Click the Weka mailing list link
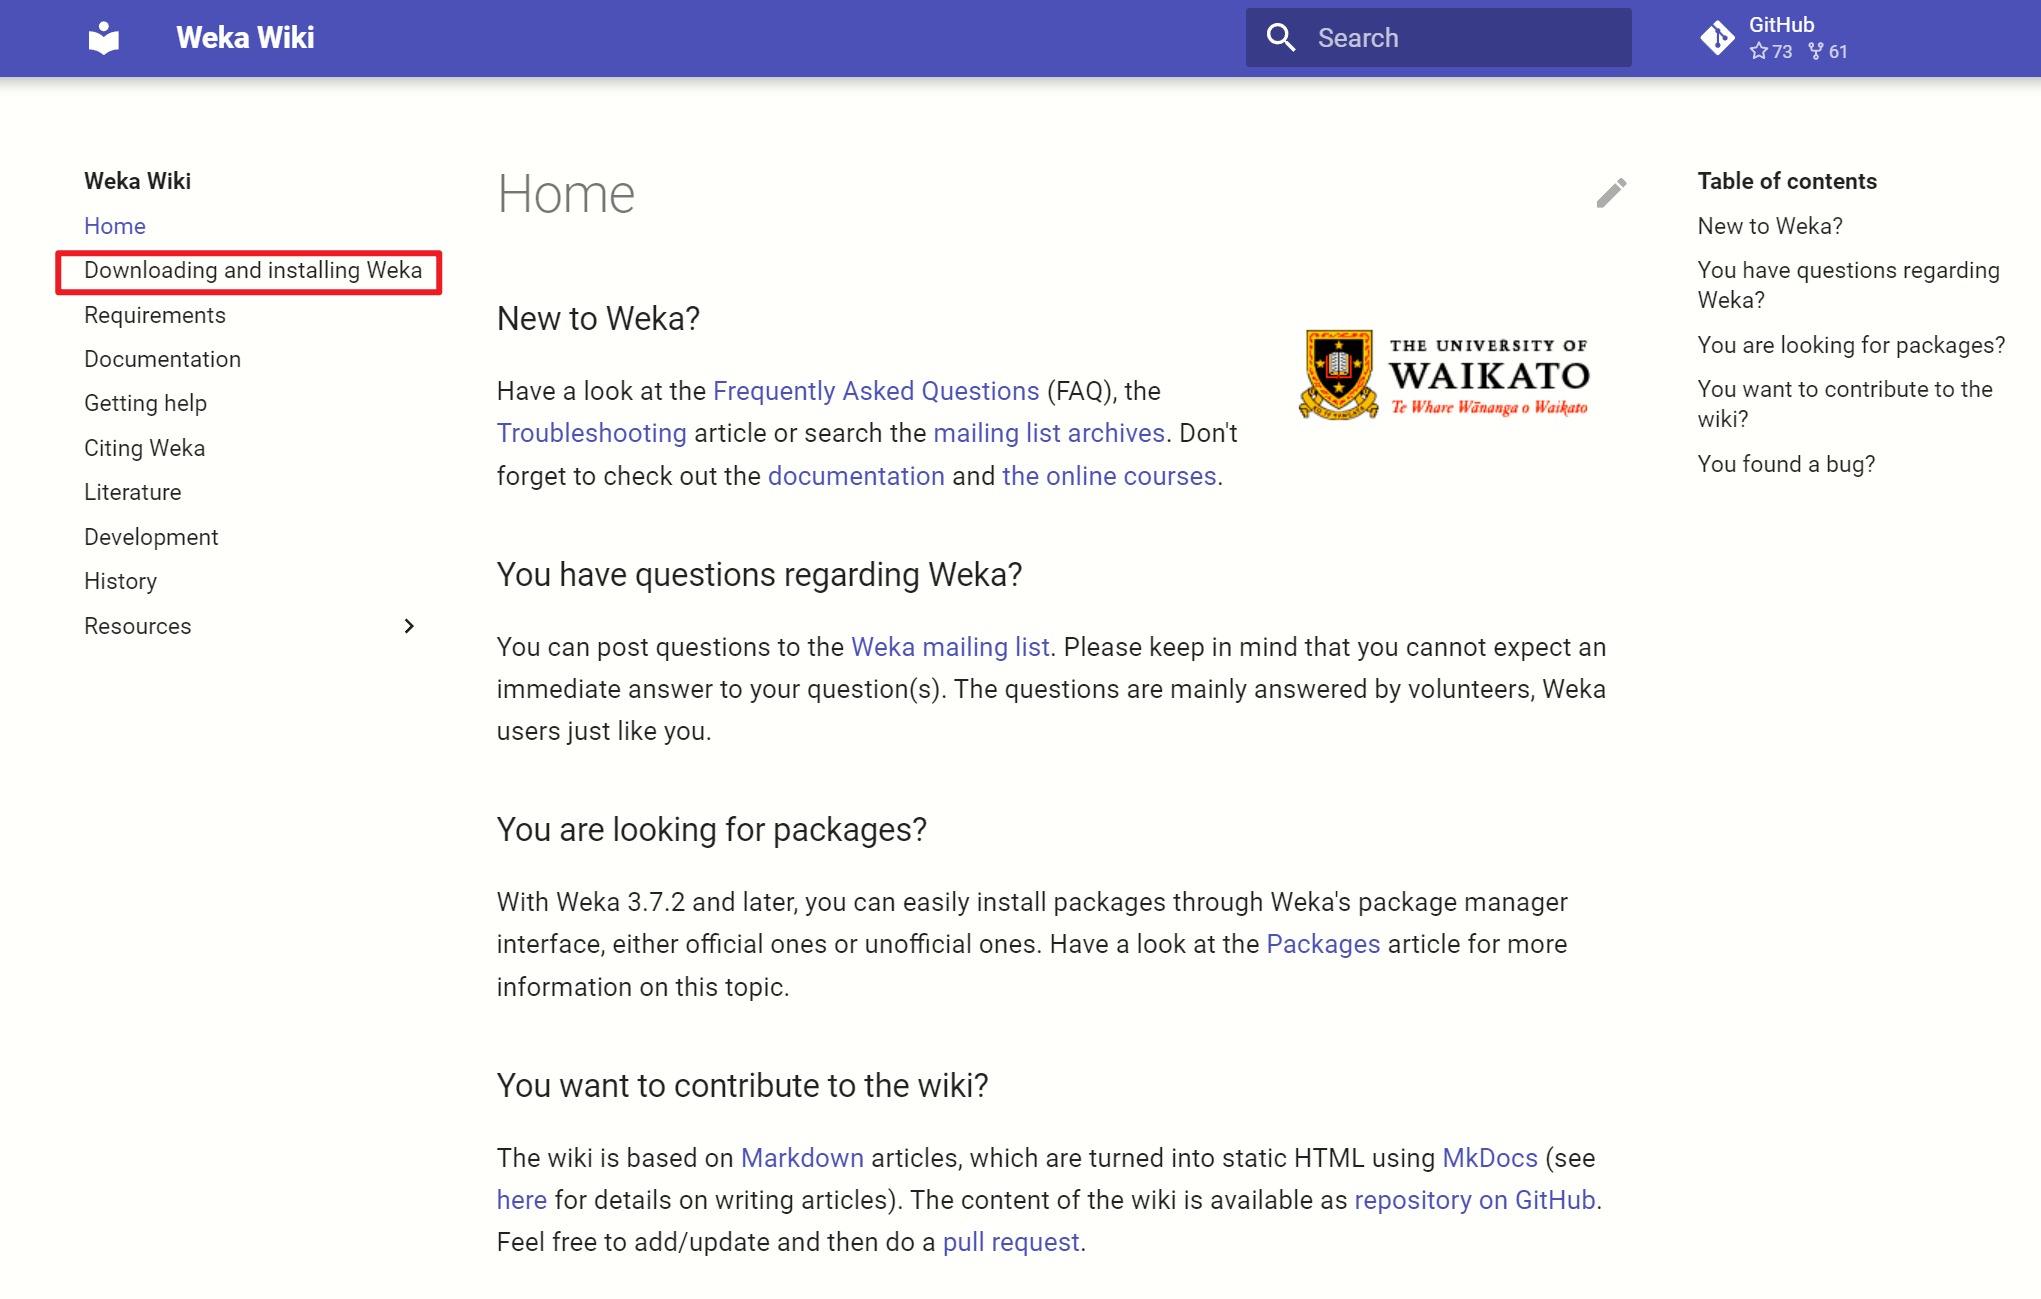This screenshot has width=2041, height=1299. (x=950, y=647)
